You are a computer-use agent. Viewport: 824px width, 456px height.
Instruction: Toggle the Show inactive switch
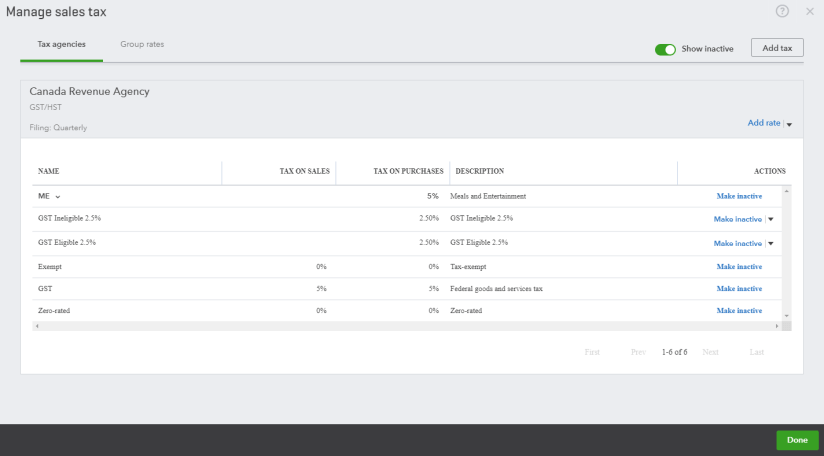665,48
